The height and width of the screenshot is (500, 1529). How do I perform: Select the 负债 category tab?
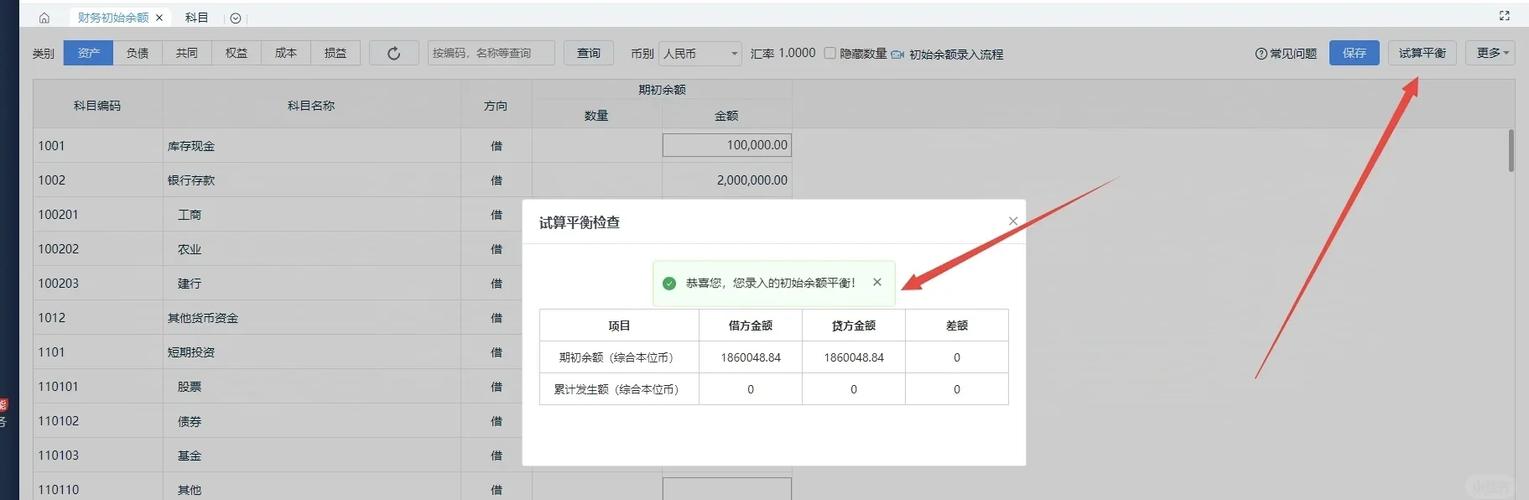coord(137,53)
